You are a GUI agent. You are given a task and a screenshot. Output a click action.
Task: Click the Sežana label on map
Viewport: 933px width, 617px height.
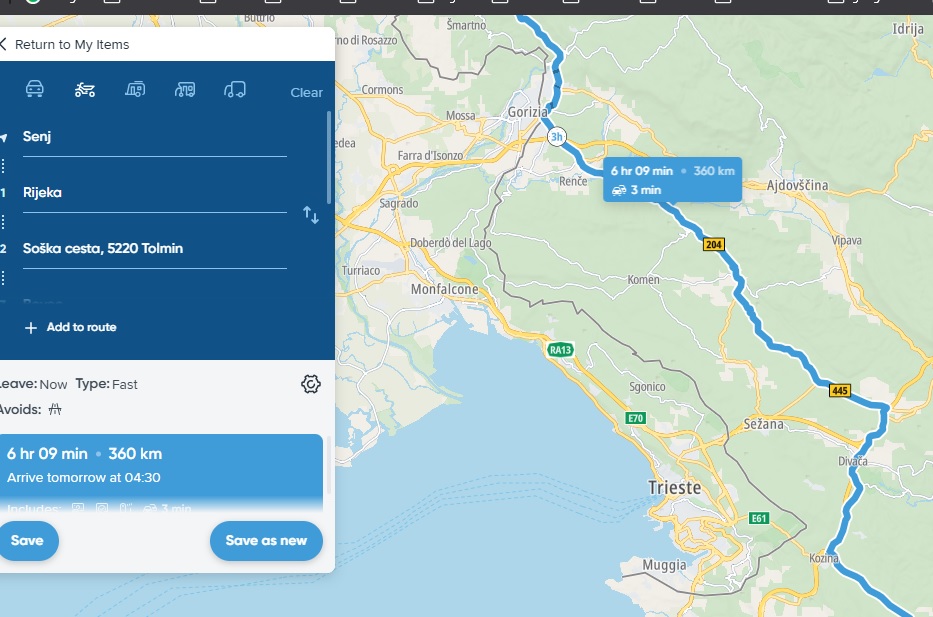(763, 424)
